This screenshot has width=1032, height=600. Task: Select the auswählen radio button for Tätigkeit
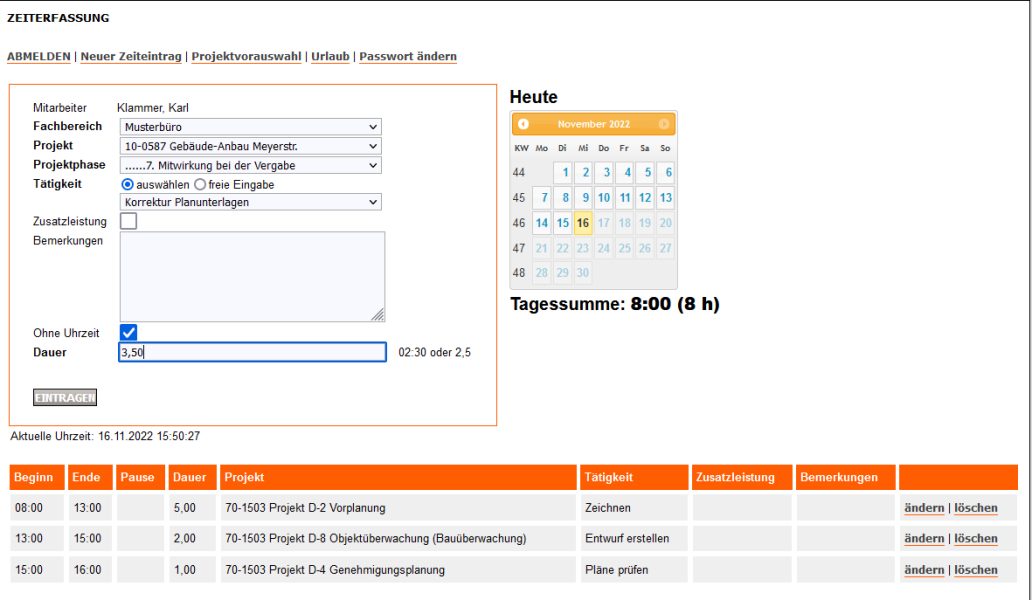(x=127, y=184)
